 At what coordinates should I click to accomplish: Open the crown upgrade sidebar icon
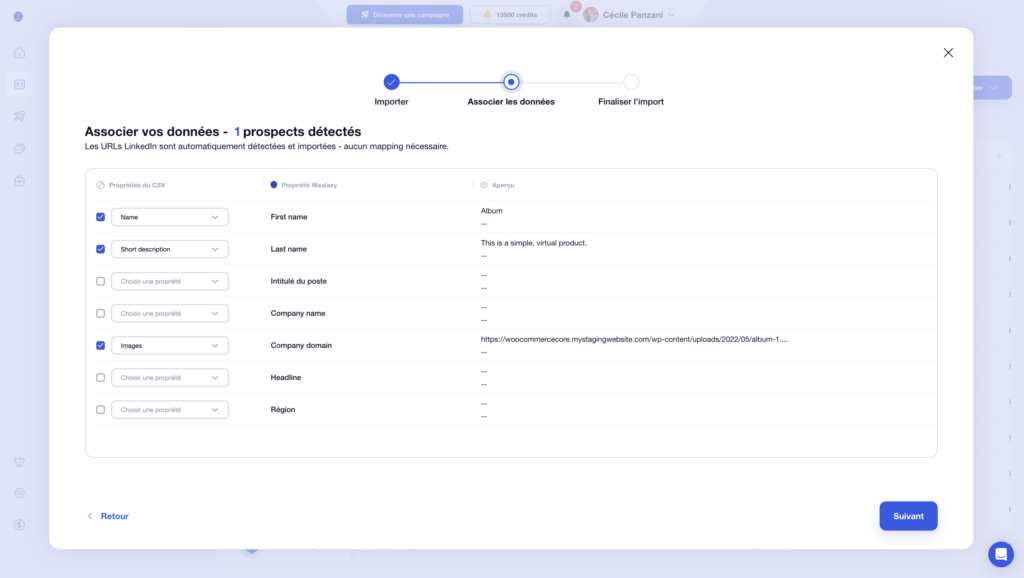[20, 461]
